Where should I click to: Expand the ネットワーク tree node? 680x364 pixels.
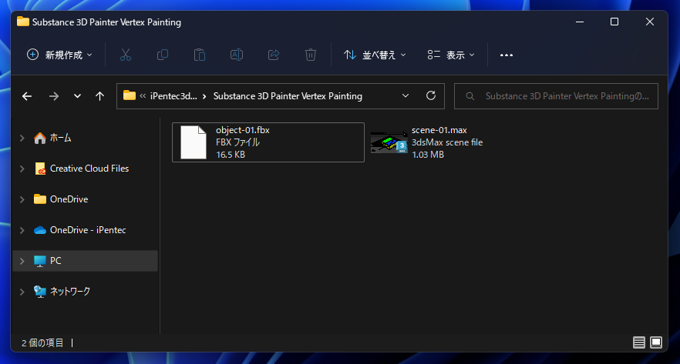point(22,292)
